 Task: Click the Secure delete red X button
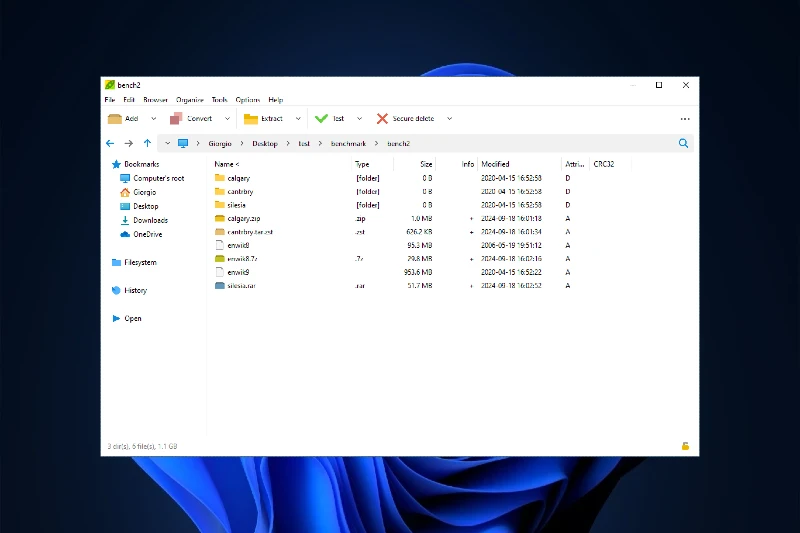pyautogui.click(x=406, y=119)
